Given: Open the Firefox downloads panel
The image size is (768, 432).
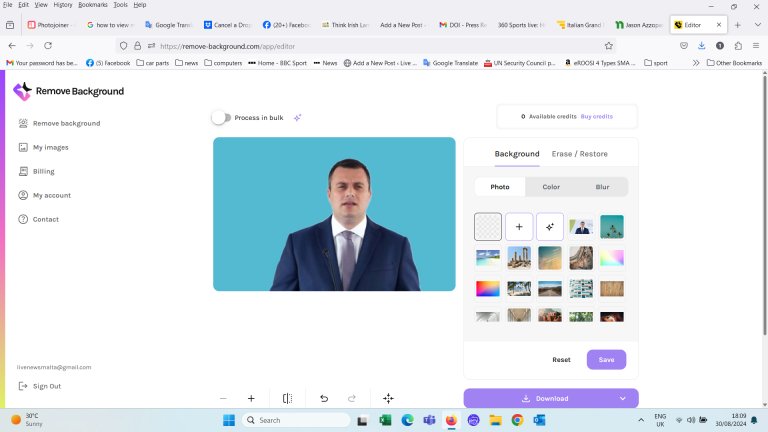Looking at the screenshot, I should (x=701, y=46).
